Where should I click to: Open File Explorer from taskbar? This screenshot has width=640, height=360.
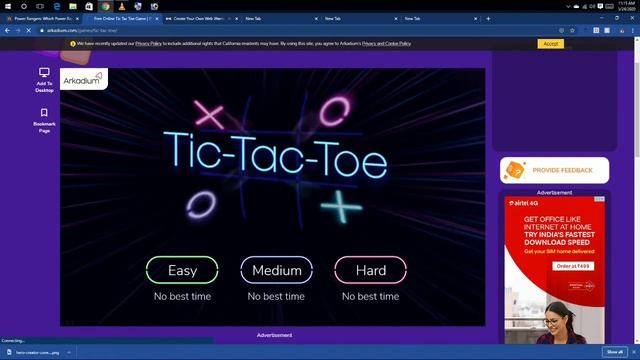click(73, 6)
